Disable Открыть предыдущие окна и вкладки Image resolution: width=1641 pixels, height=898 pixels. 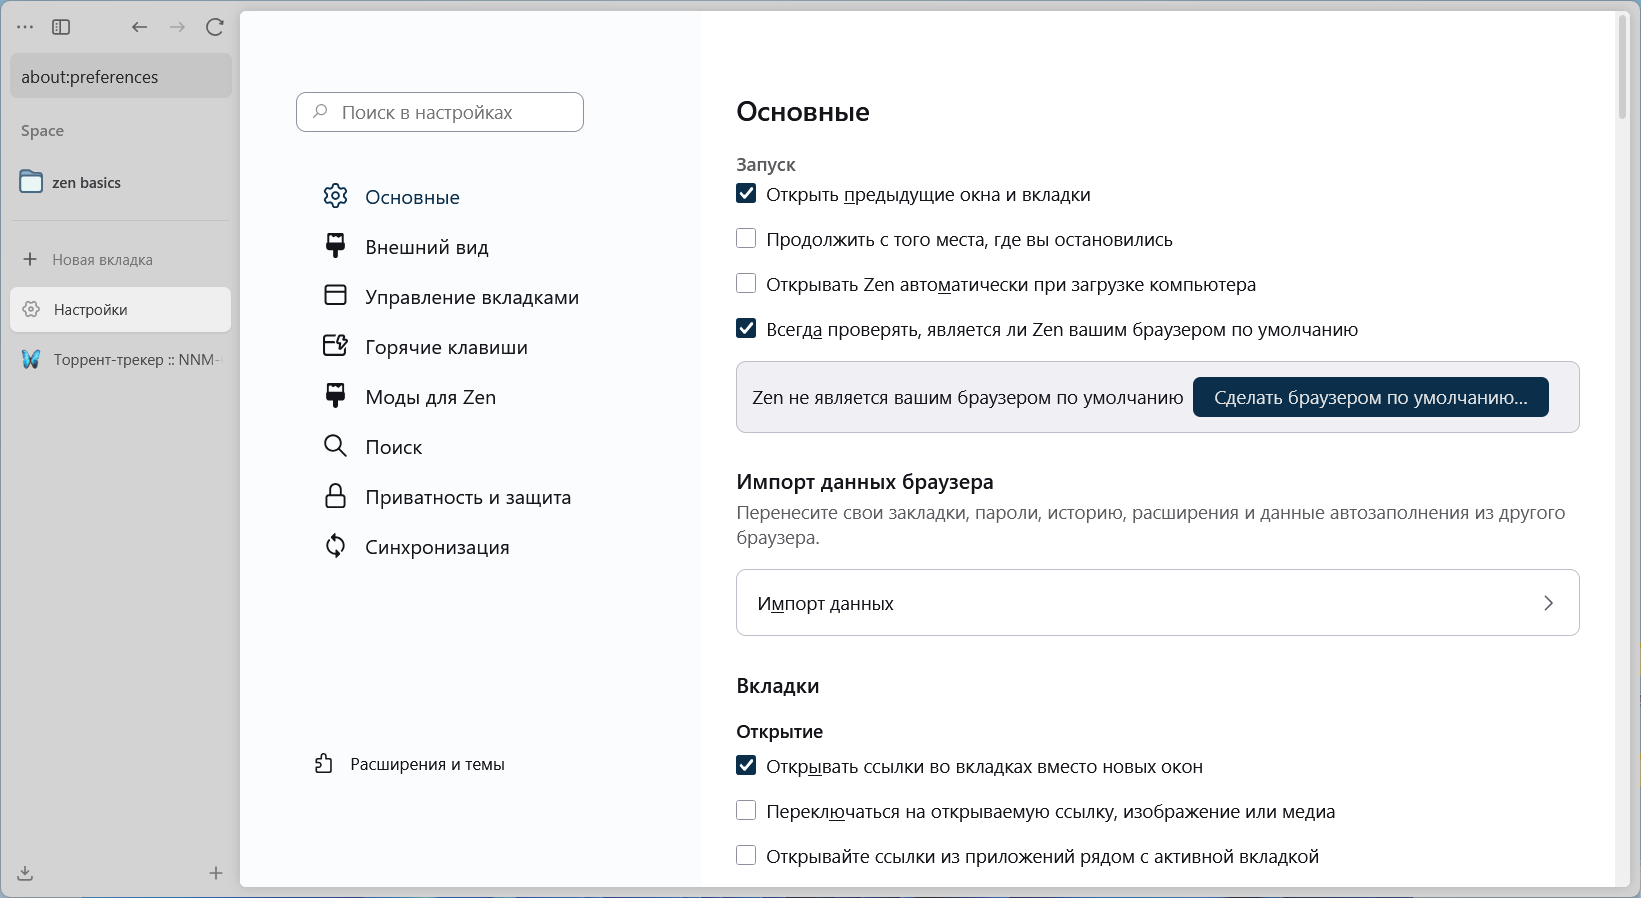point(746,194)
